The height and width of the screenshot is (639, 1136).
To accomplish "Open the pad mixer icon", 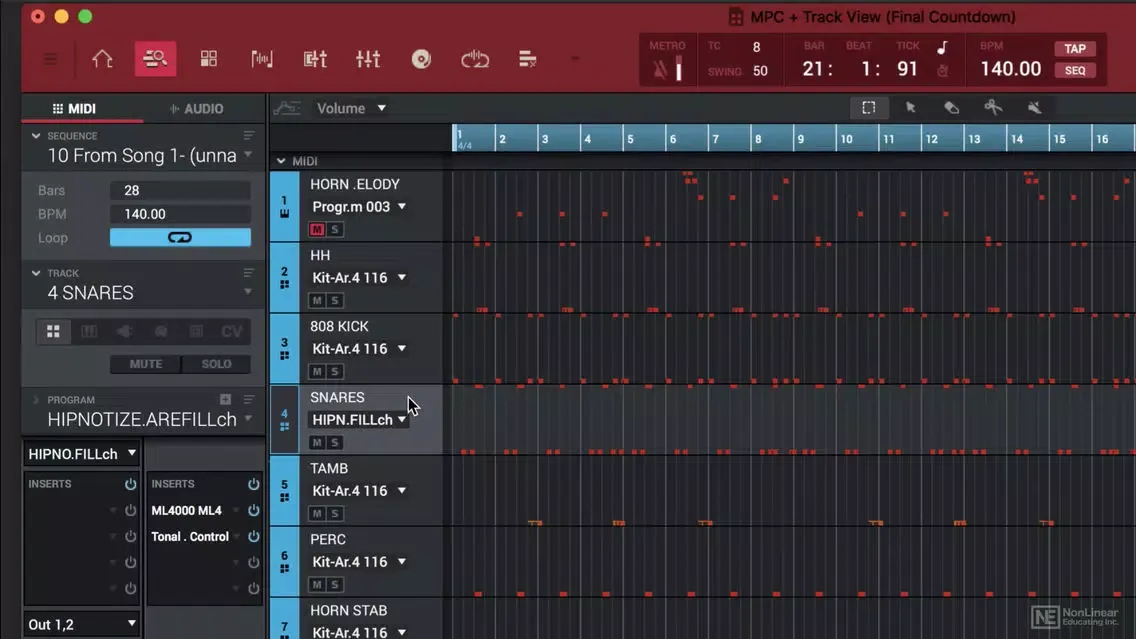I will (314, 59).
